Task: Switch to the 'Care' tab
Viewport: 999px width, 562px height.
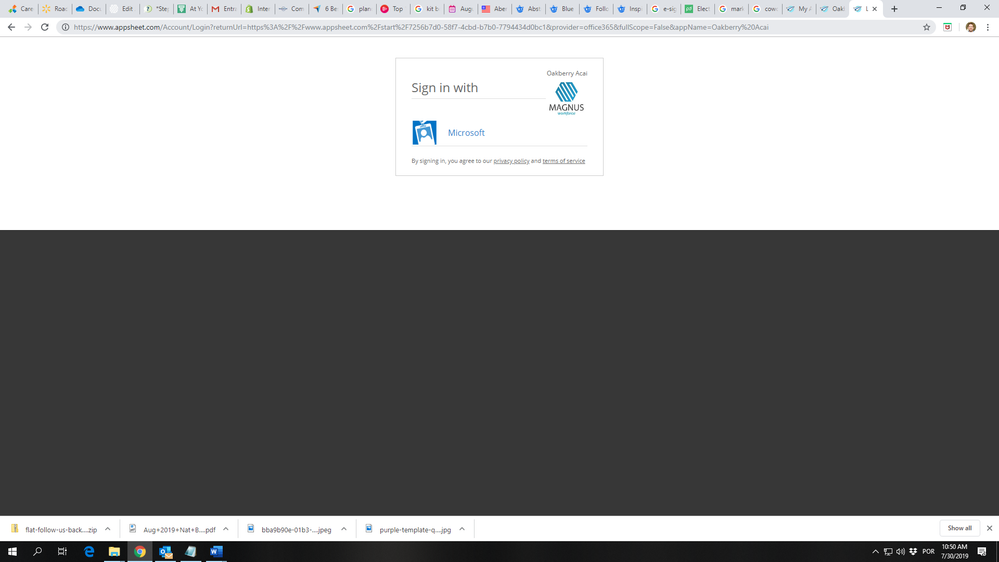Action: [x=21, y=9]
